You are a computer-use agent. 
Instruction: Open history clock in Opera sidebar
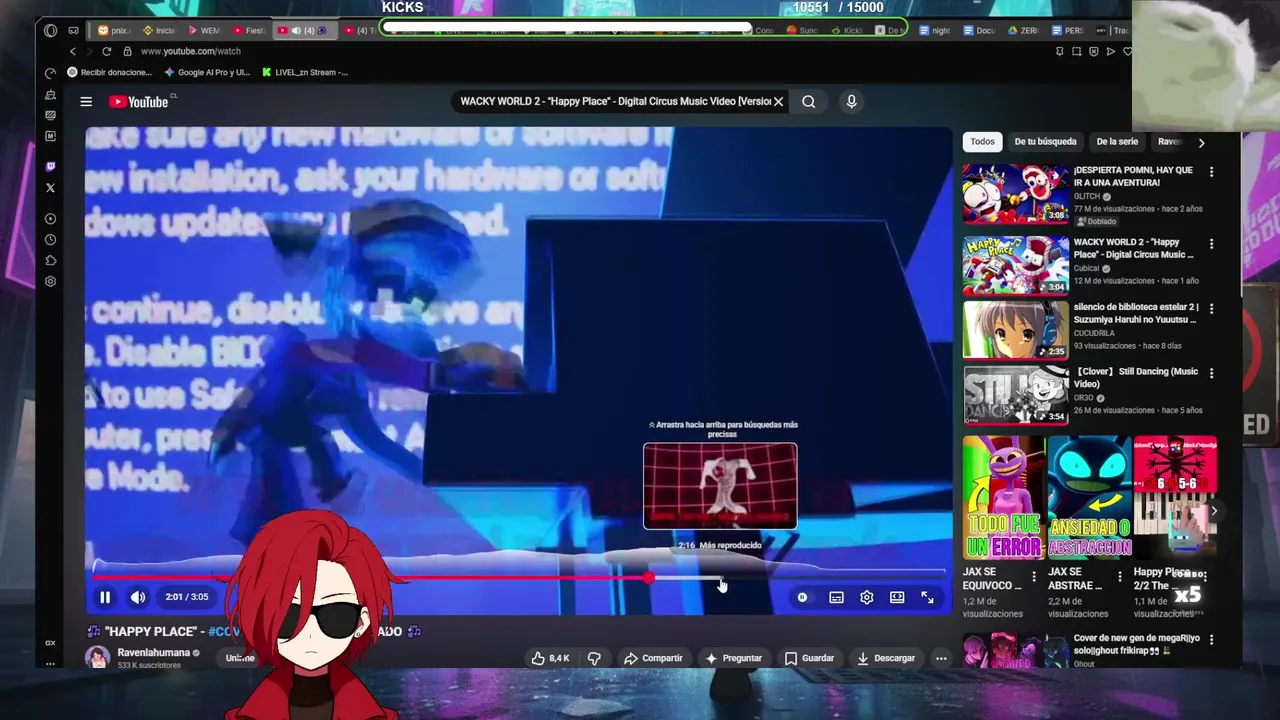point(50,240)
